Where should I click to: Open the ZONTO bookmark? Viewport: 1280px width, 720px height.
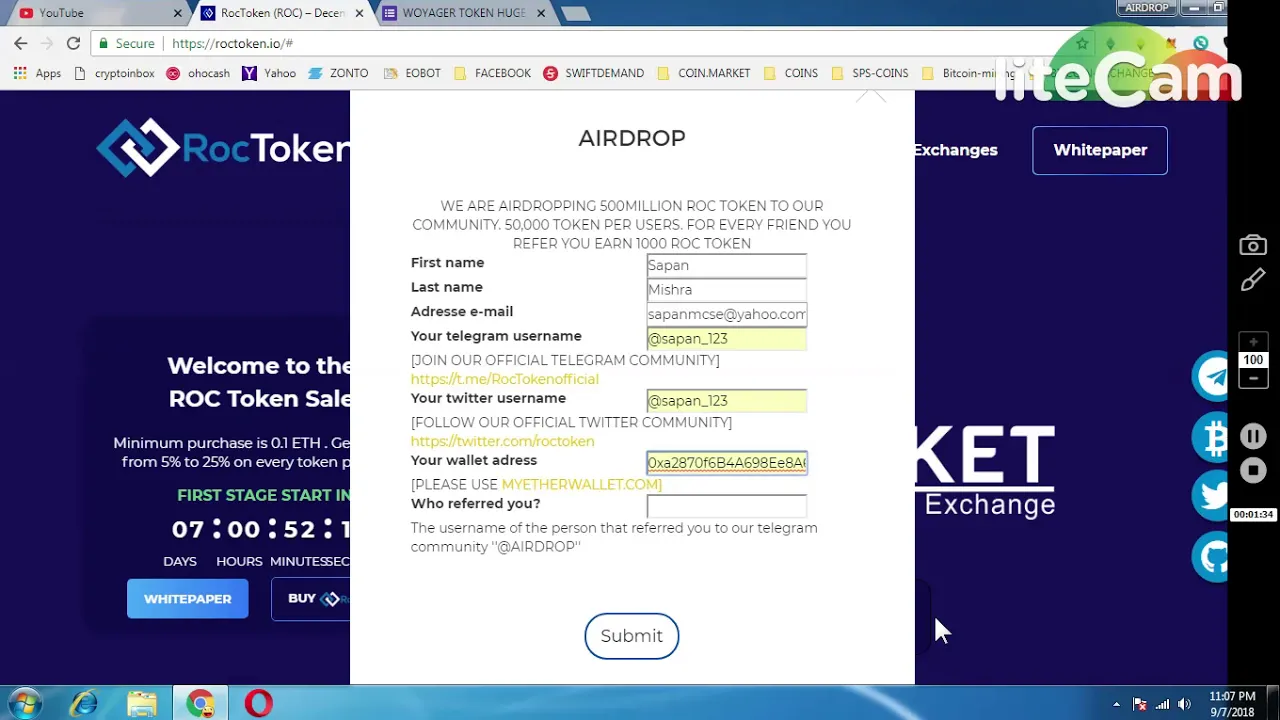pyautogui.click(x=338, y=73)
